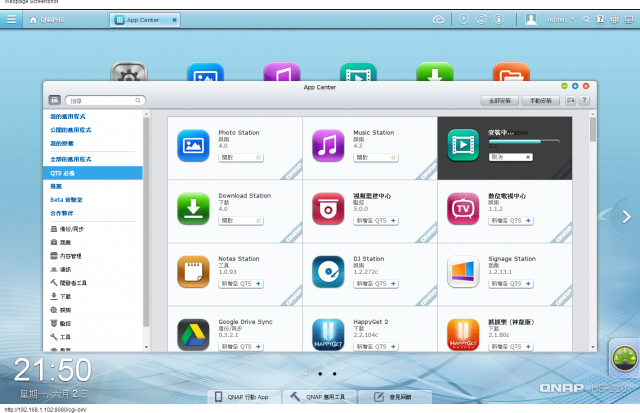Open external devices icon in the top bar
The height and width of the screenshot is (413, 640).
[481, 19]
